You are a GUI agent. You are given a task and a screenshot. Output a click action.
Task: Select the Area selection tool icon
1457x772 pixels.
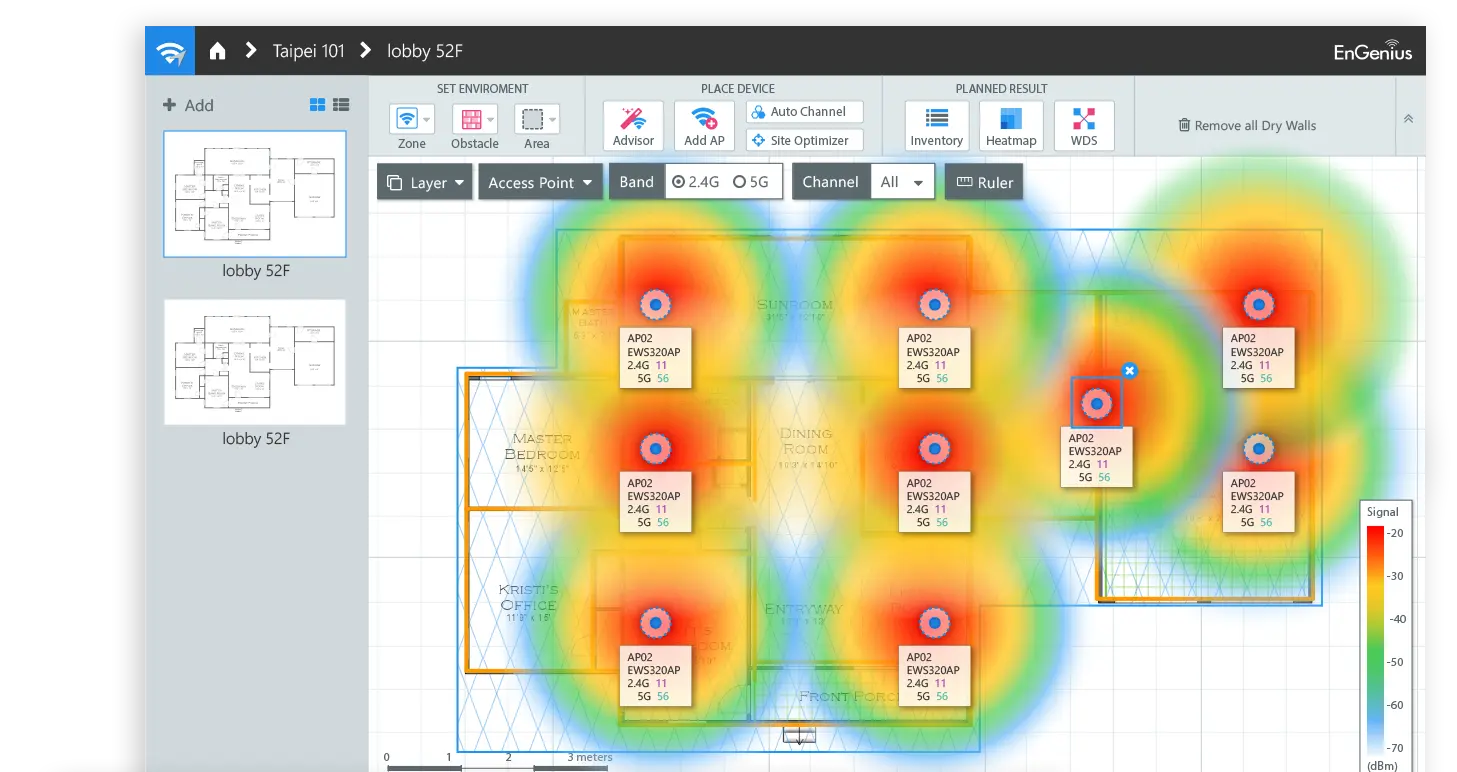click(x=531, y=120)
